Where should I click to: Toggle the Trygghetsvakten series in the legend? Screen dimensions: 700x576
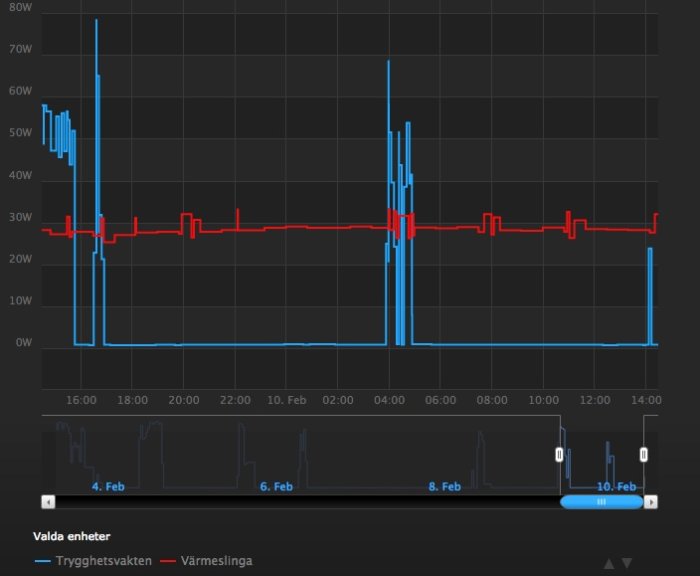[x=93, y=561]
